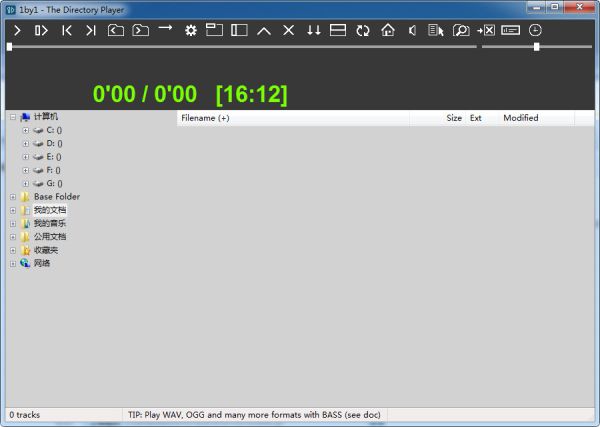Image resolution: width=600 pixels, height=427 pixels.
Task: Select 公用文档 folder
Action: tap(50, 237)
